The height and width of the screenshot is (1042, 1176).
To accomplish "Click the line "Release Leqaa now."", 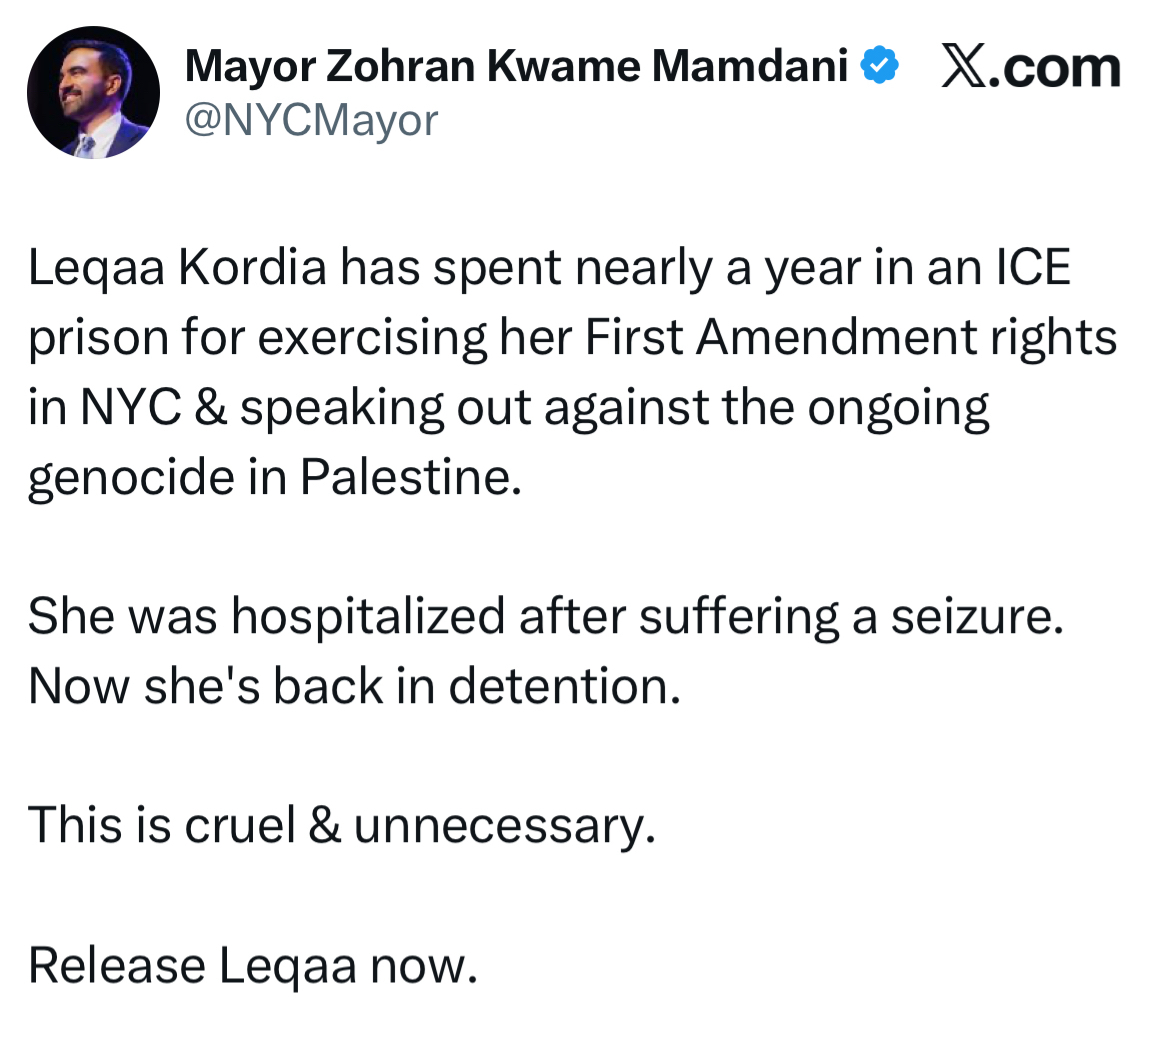I will [x=253, y=966].
